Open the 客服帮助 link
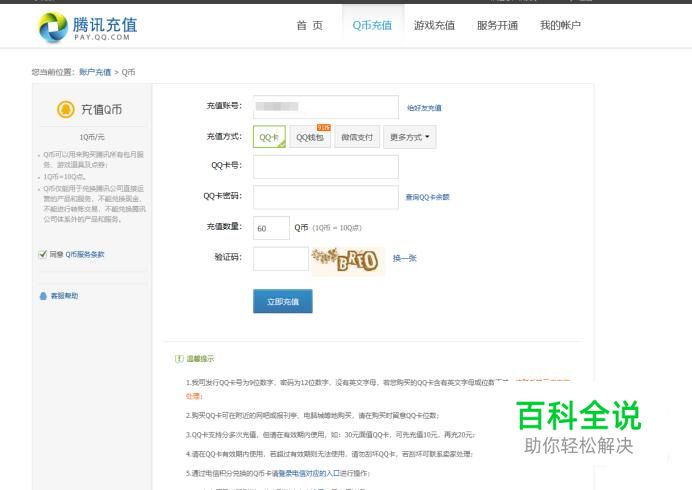692x490 pixels. [x=64, y=296]
